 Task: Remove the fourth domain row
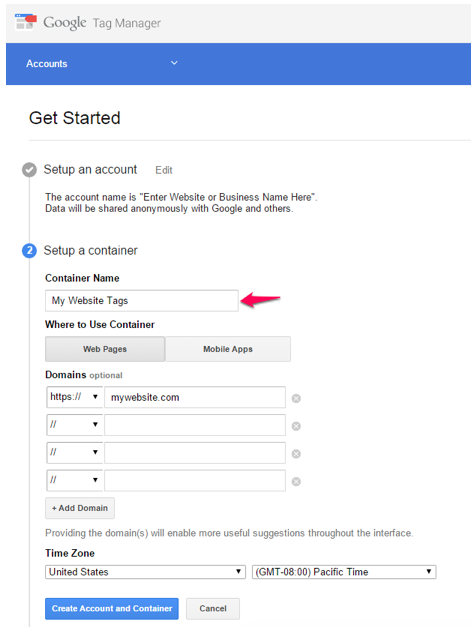(x=296, y=481)
